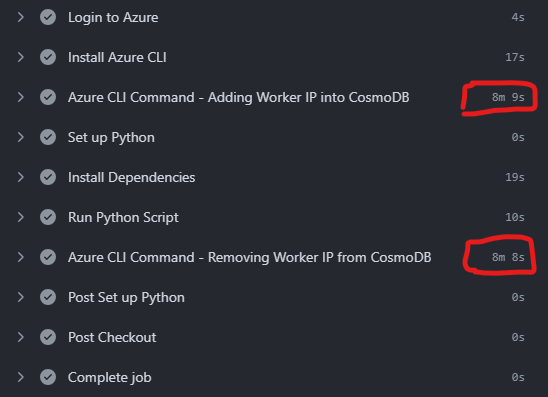
Task: Open the Run Python Script step label
Action: [x=123, y=217]
